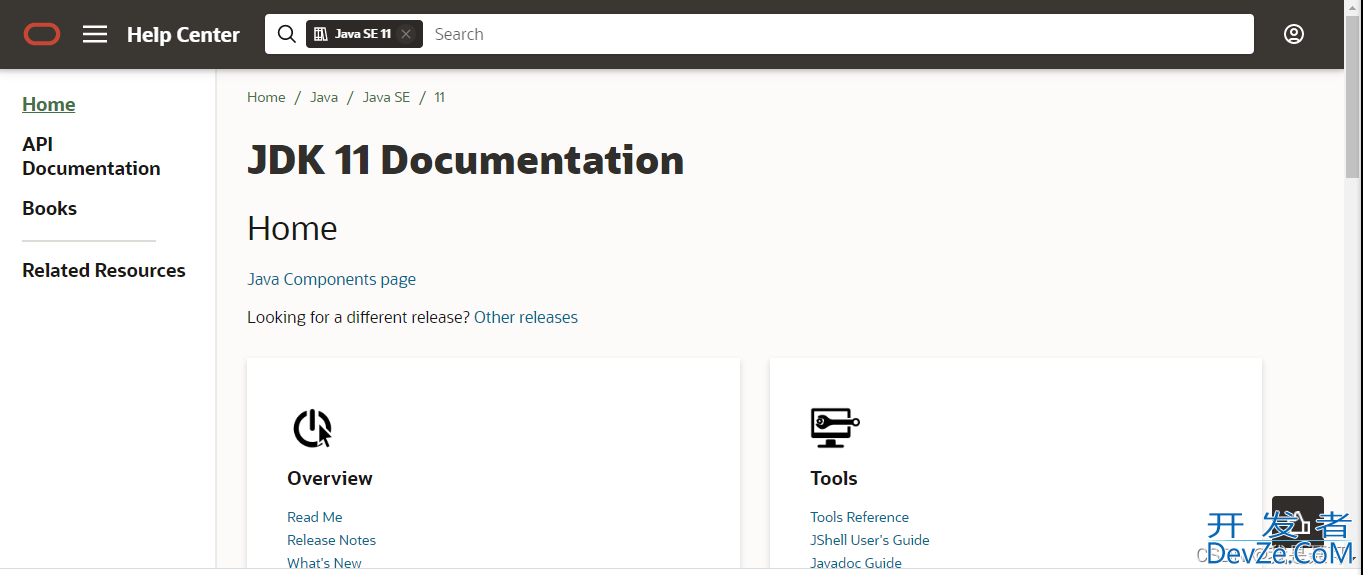The image size is (1363, 575).
Task: Select Home in the sidebar
Action: point(49,104)
